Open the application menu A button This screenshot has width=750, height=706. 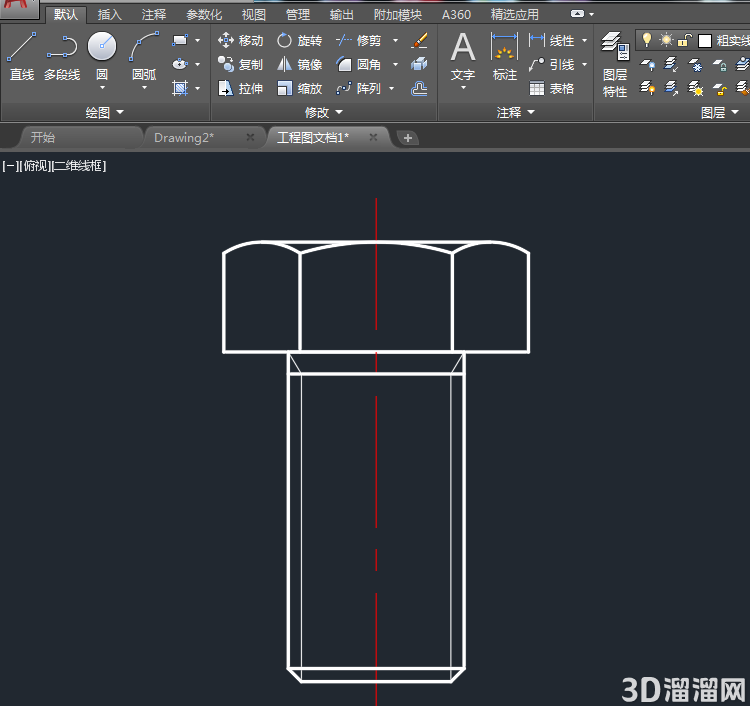(19, 7)
